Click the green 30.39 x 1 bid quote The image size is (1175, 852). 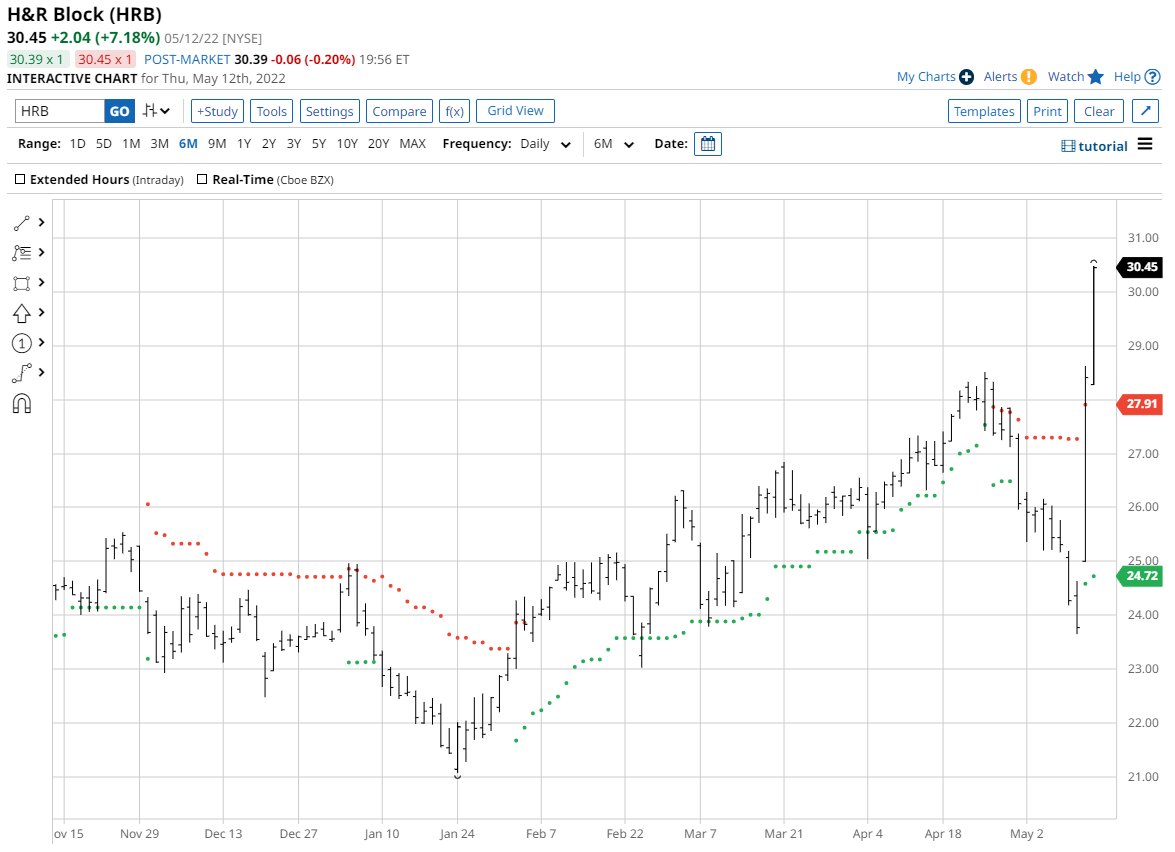point(37,59)
